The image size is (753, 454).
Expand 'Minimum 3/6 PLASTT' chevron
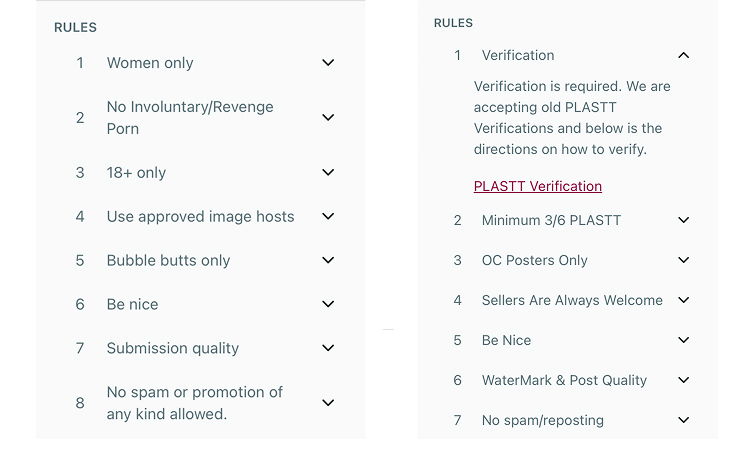[x=684, y=221]
